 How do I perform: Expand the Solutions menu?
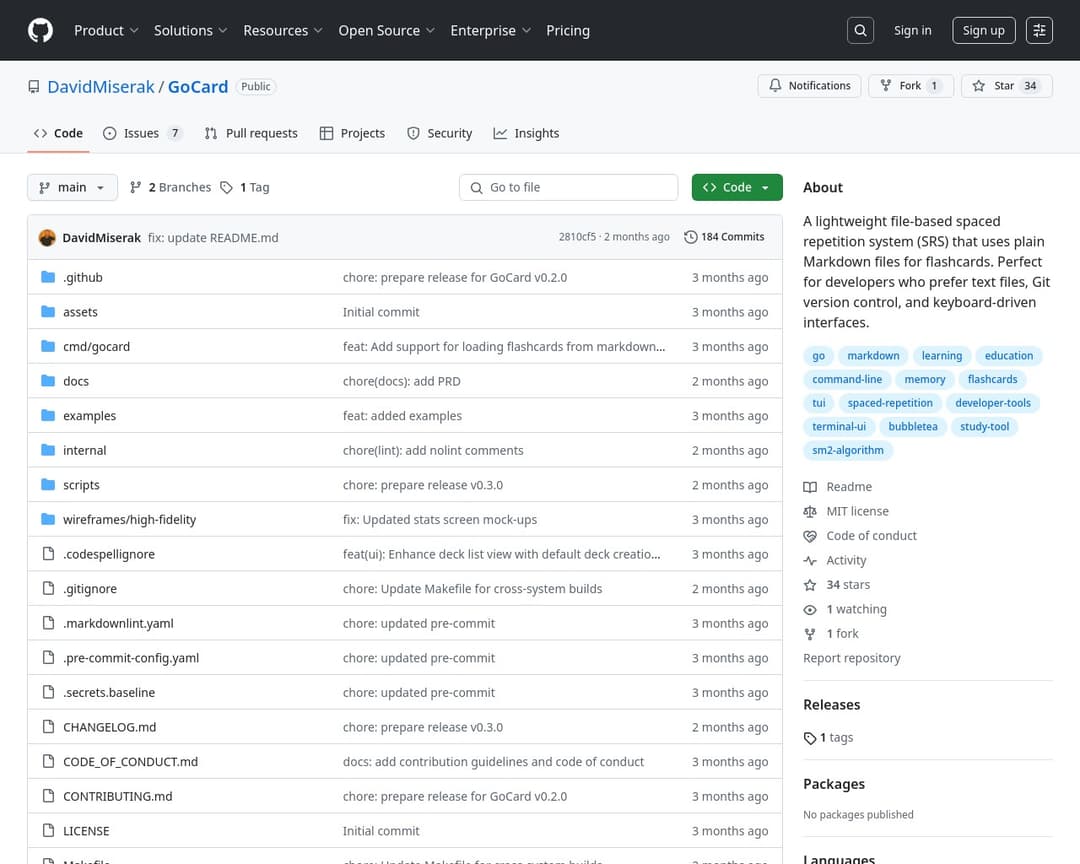[x=190, y=30]
